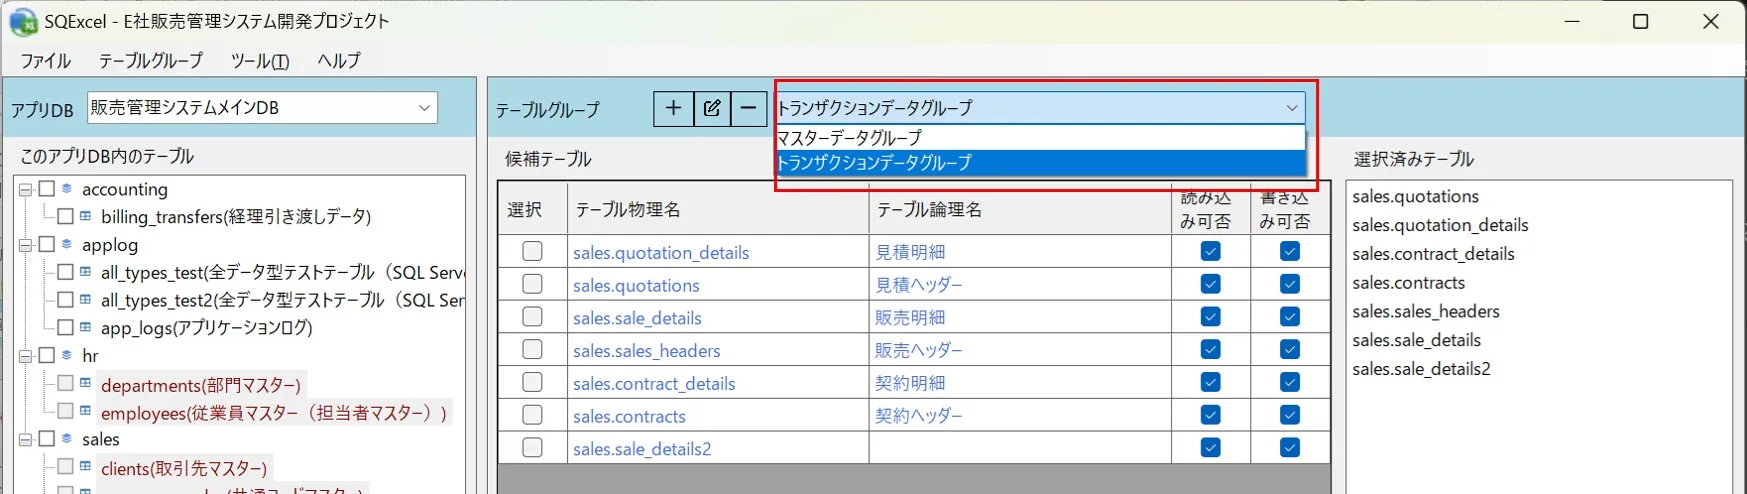Select sales.sale_details2 in selected tables list

click(x=1421, y=369)
